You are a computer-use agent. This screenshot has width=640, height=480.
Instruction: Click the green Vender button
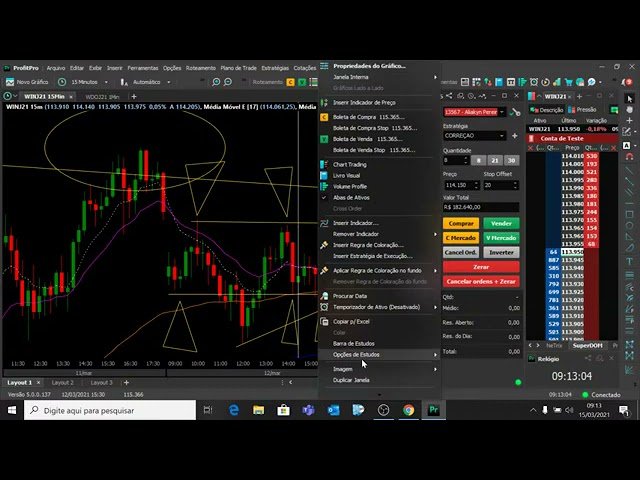point(501,224)
